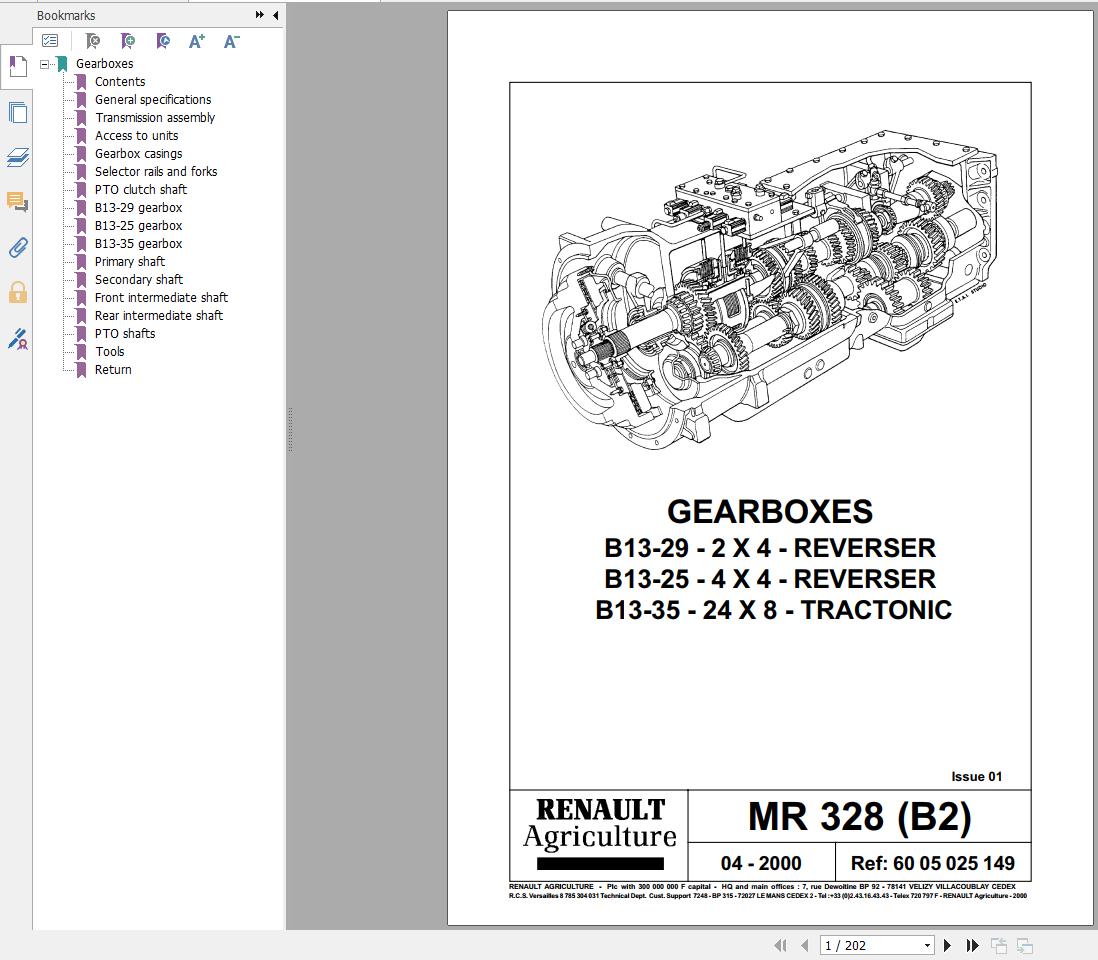
Task: Open the Security lock panel
Action: pos(17,292)
